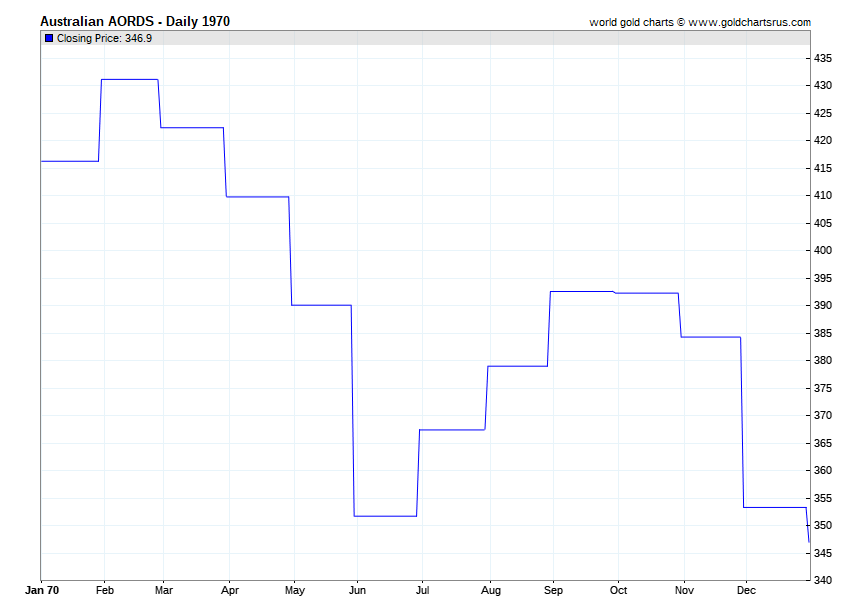This screenshot has height=616, width=850.
Task: Click the October line segment near 392
Action: [647, 293]
